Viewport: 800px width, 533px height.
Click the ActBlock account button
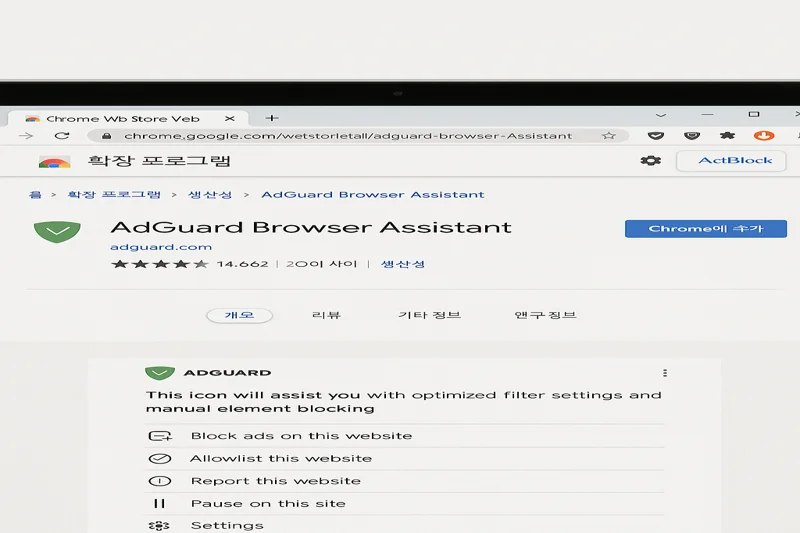[731, 161]
